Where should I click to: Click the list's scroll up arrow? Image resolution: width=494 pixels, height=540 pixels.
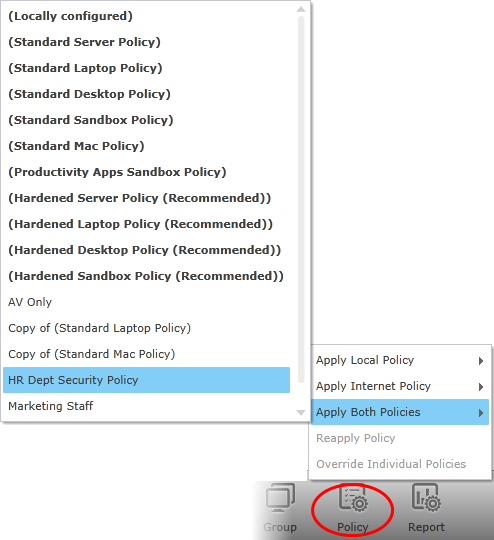301,9
